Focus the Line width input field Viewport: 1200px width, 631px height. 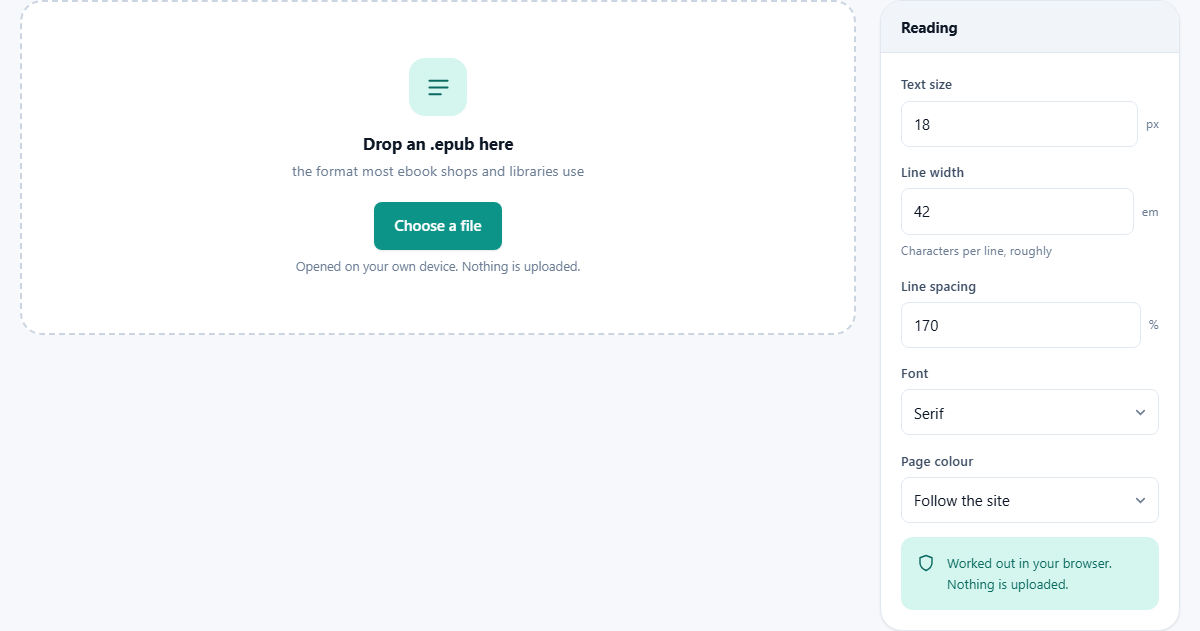click(x=1017, y=212)
